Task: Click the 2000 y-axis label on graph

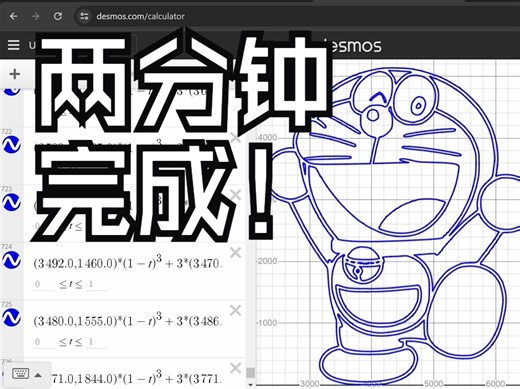Action: (x=268, y=261)
